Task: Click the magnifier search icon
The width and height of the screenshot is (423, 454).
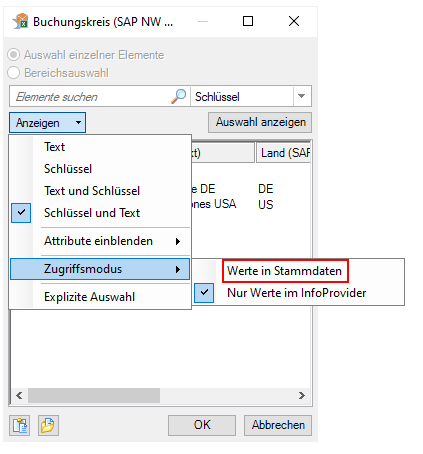Action: (179, 96)
